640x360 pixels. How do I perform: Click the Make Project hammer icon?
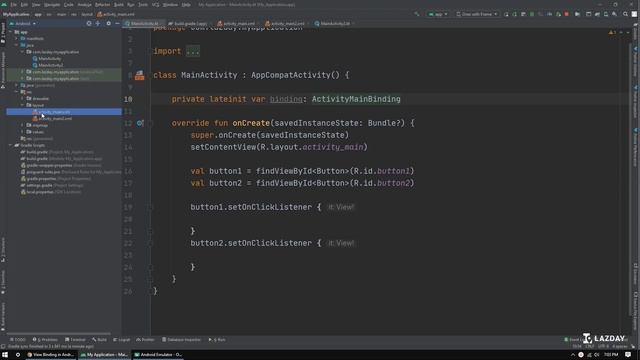pyautogui.click(x=417, y=14)
